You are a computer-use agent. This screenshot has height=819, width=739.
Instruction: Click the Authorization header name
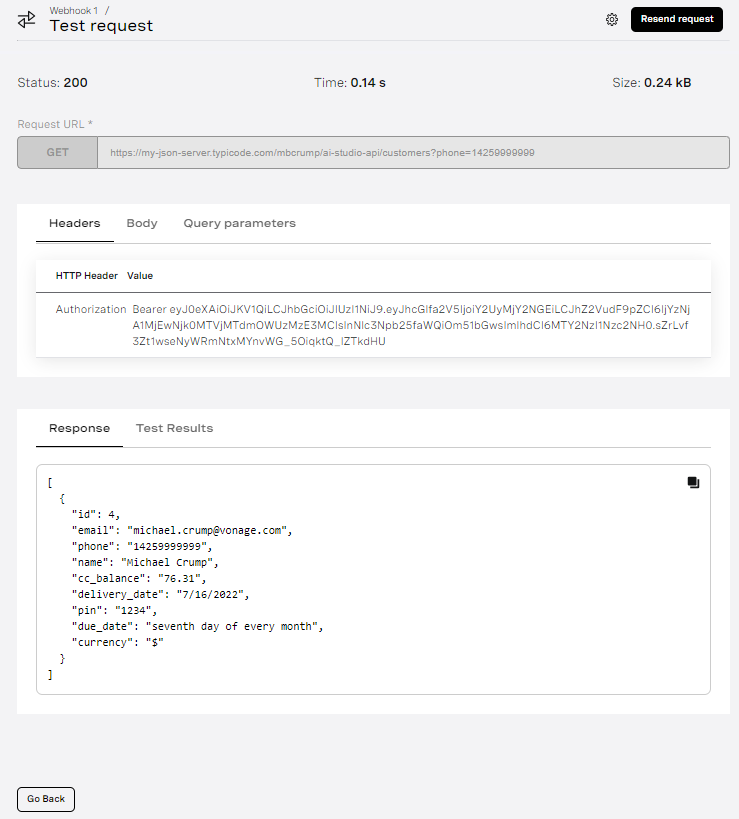pyautogui.click(x=91, y=309)
